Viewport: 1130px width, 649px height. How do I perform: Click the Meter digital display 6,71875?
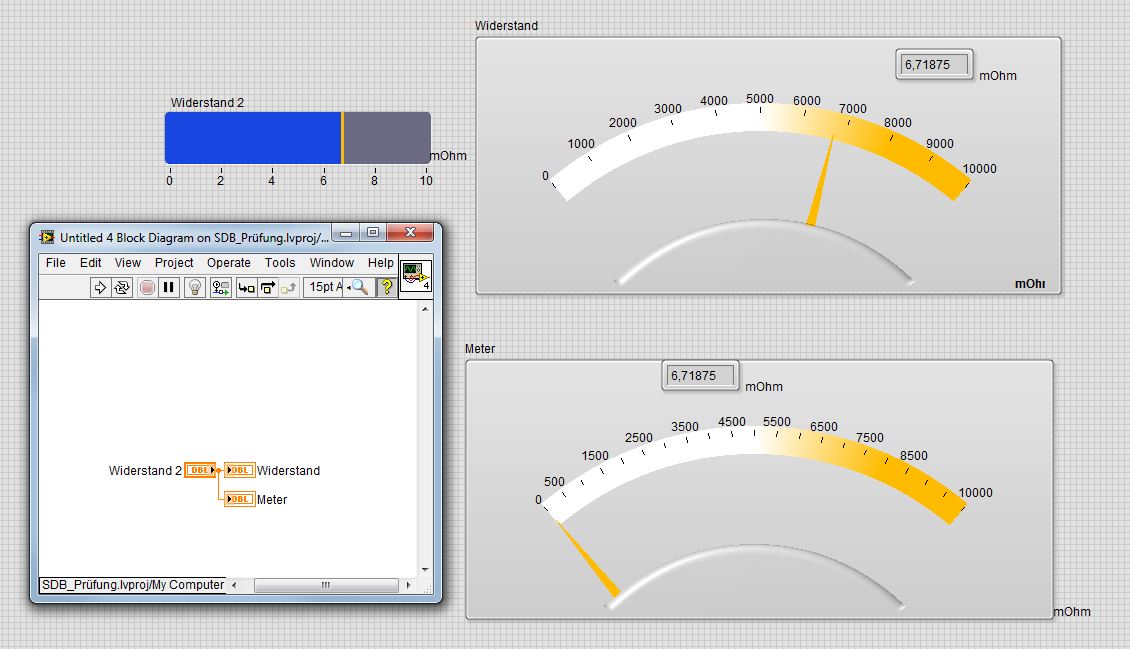point(700,376)
